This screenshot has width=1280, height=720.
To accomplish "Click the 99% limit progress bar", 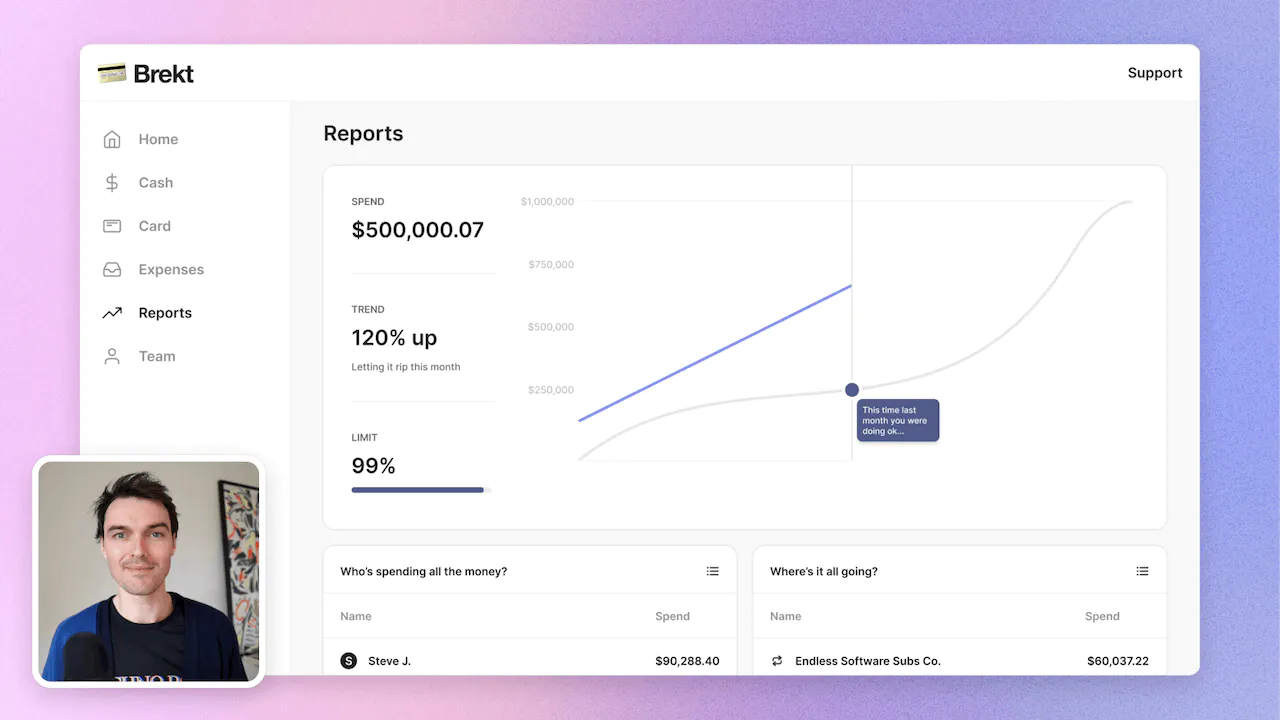I will click(421, 490).
